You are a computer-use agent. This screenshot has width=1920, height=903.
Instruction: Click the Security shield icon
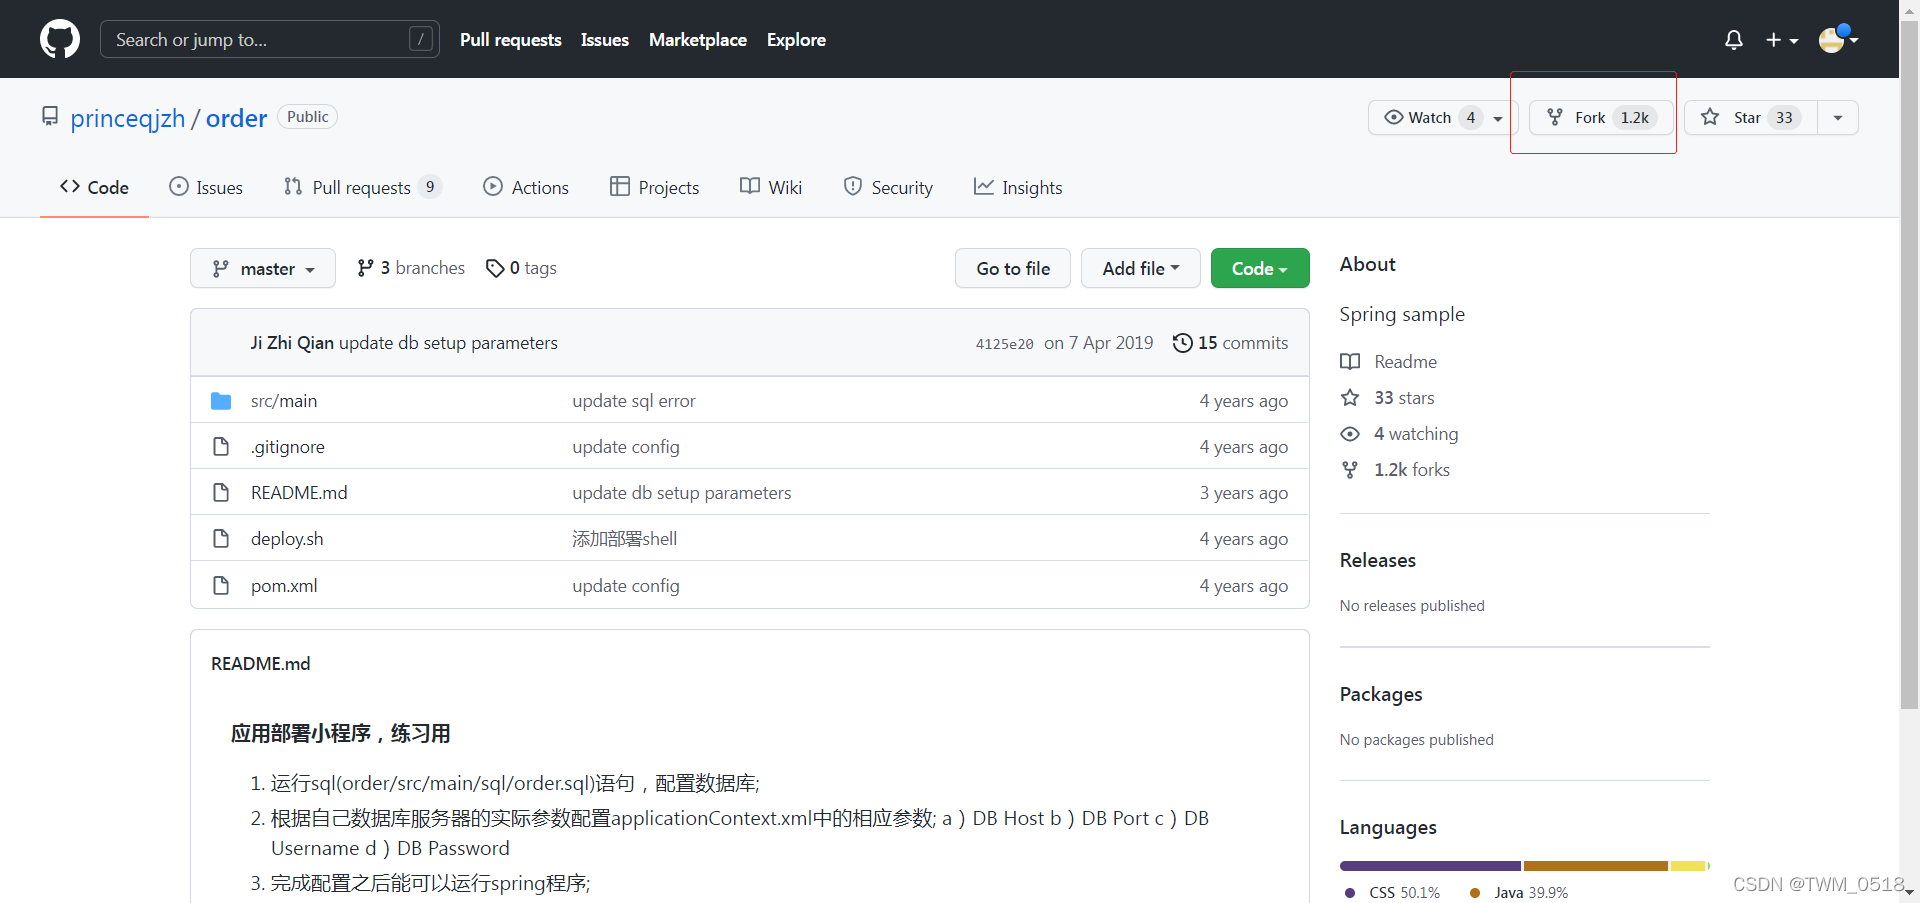(x=853, y=186)
